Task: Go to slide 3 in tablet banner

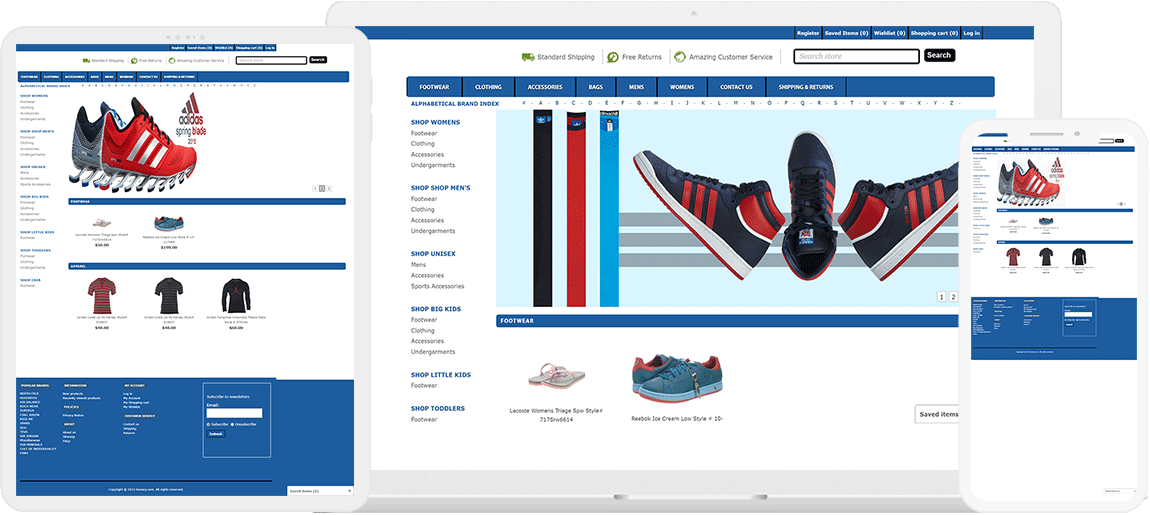Action: click(x=329, y=189)
